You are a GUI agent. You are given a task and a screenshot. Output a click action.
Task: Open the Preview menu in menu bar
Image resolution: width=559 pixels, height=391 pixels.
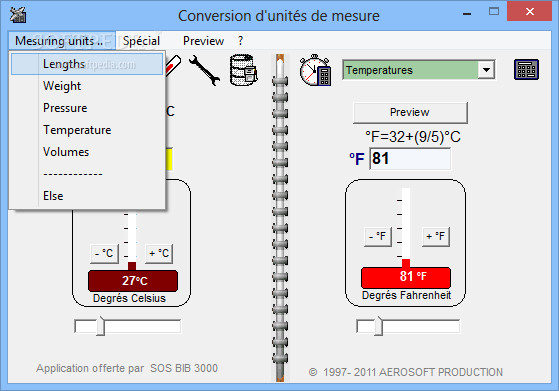coord(203,41)
